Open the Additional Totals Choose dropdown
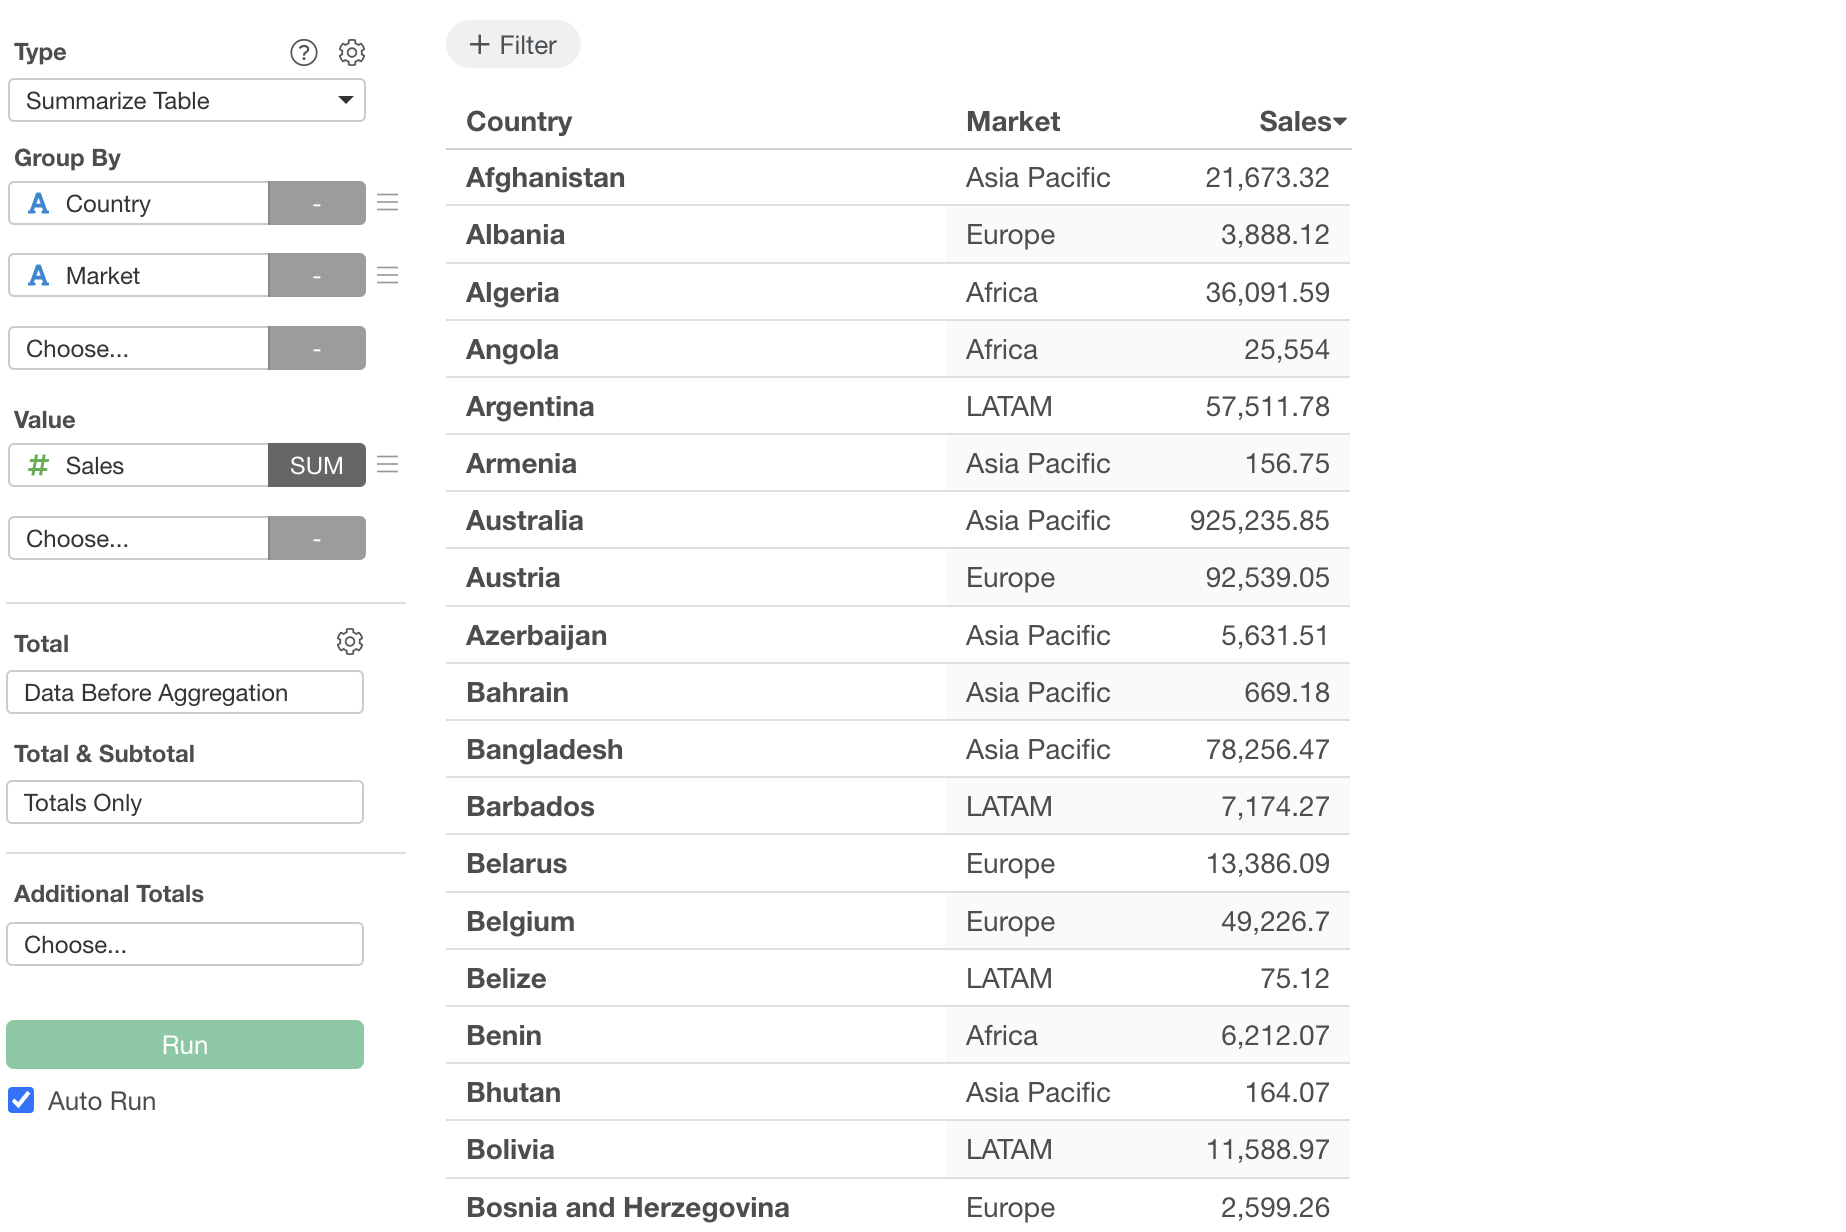This screenshot has height=1232, width=1846. click(185, 945)
